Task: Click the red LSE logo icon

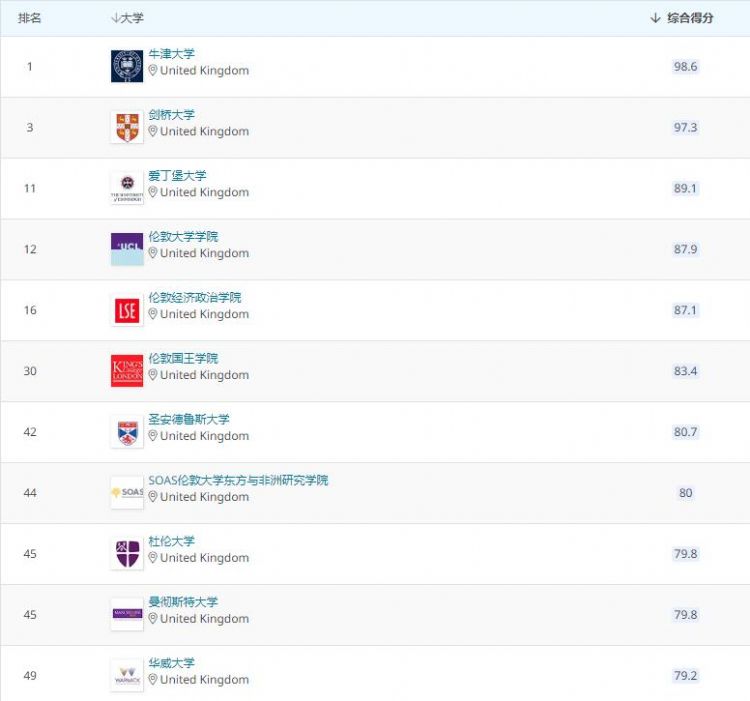Action: 127,310
